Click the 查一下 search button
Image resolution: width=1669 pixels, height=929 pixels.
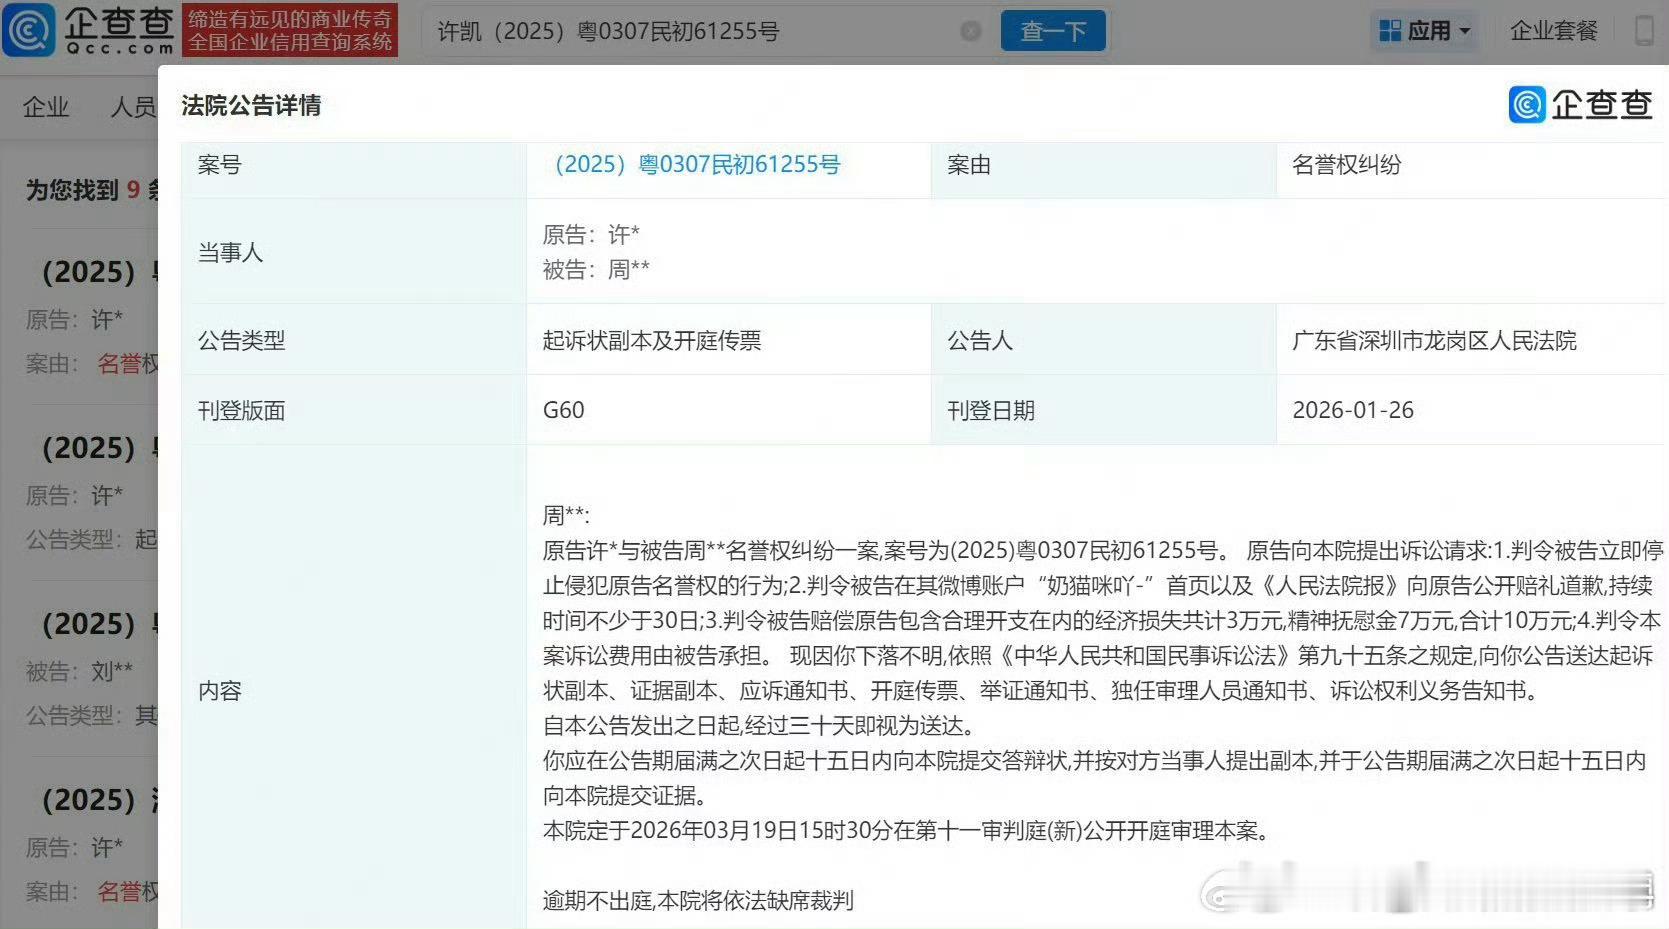1053,31
